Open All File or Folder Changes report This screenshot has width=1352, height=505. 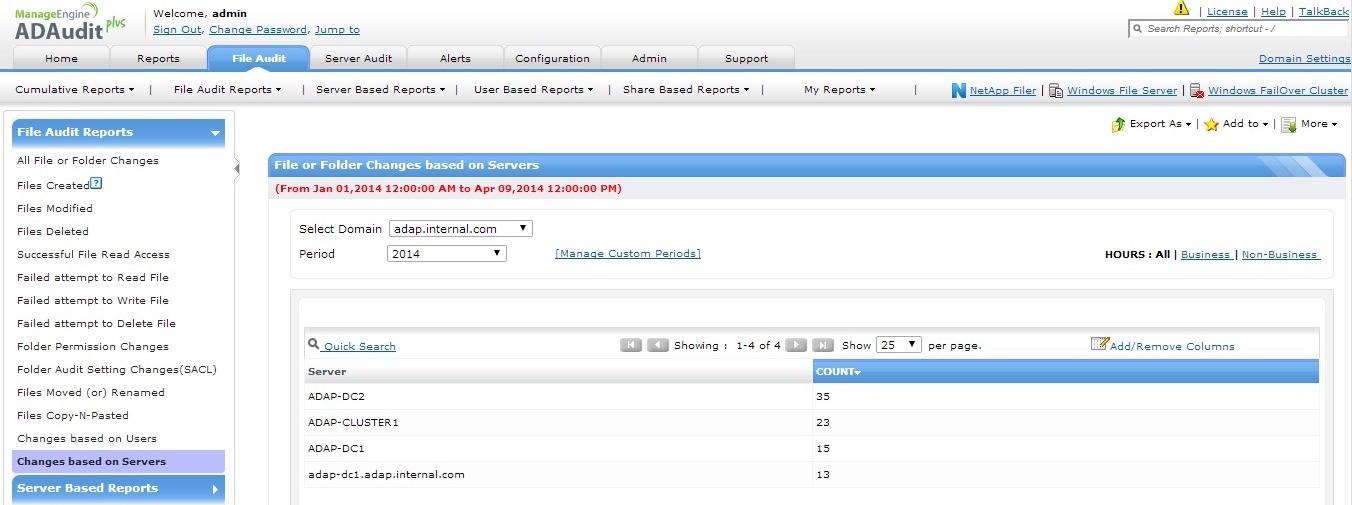(x=88, y=160)
